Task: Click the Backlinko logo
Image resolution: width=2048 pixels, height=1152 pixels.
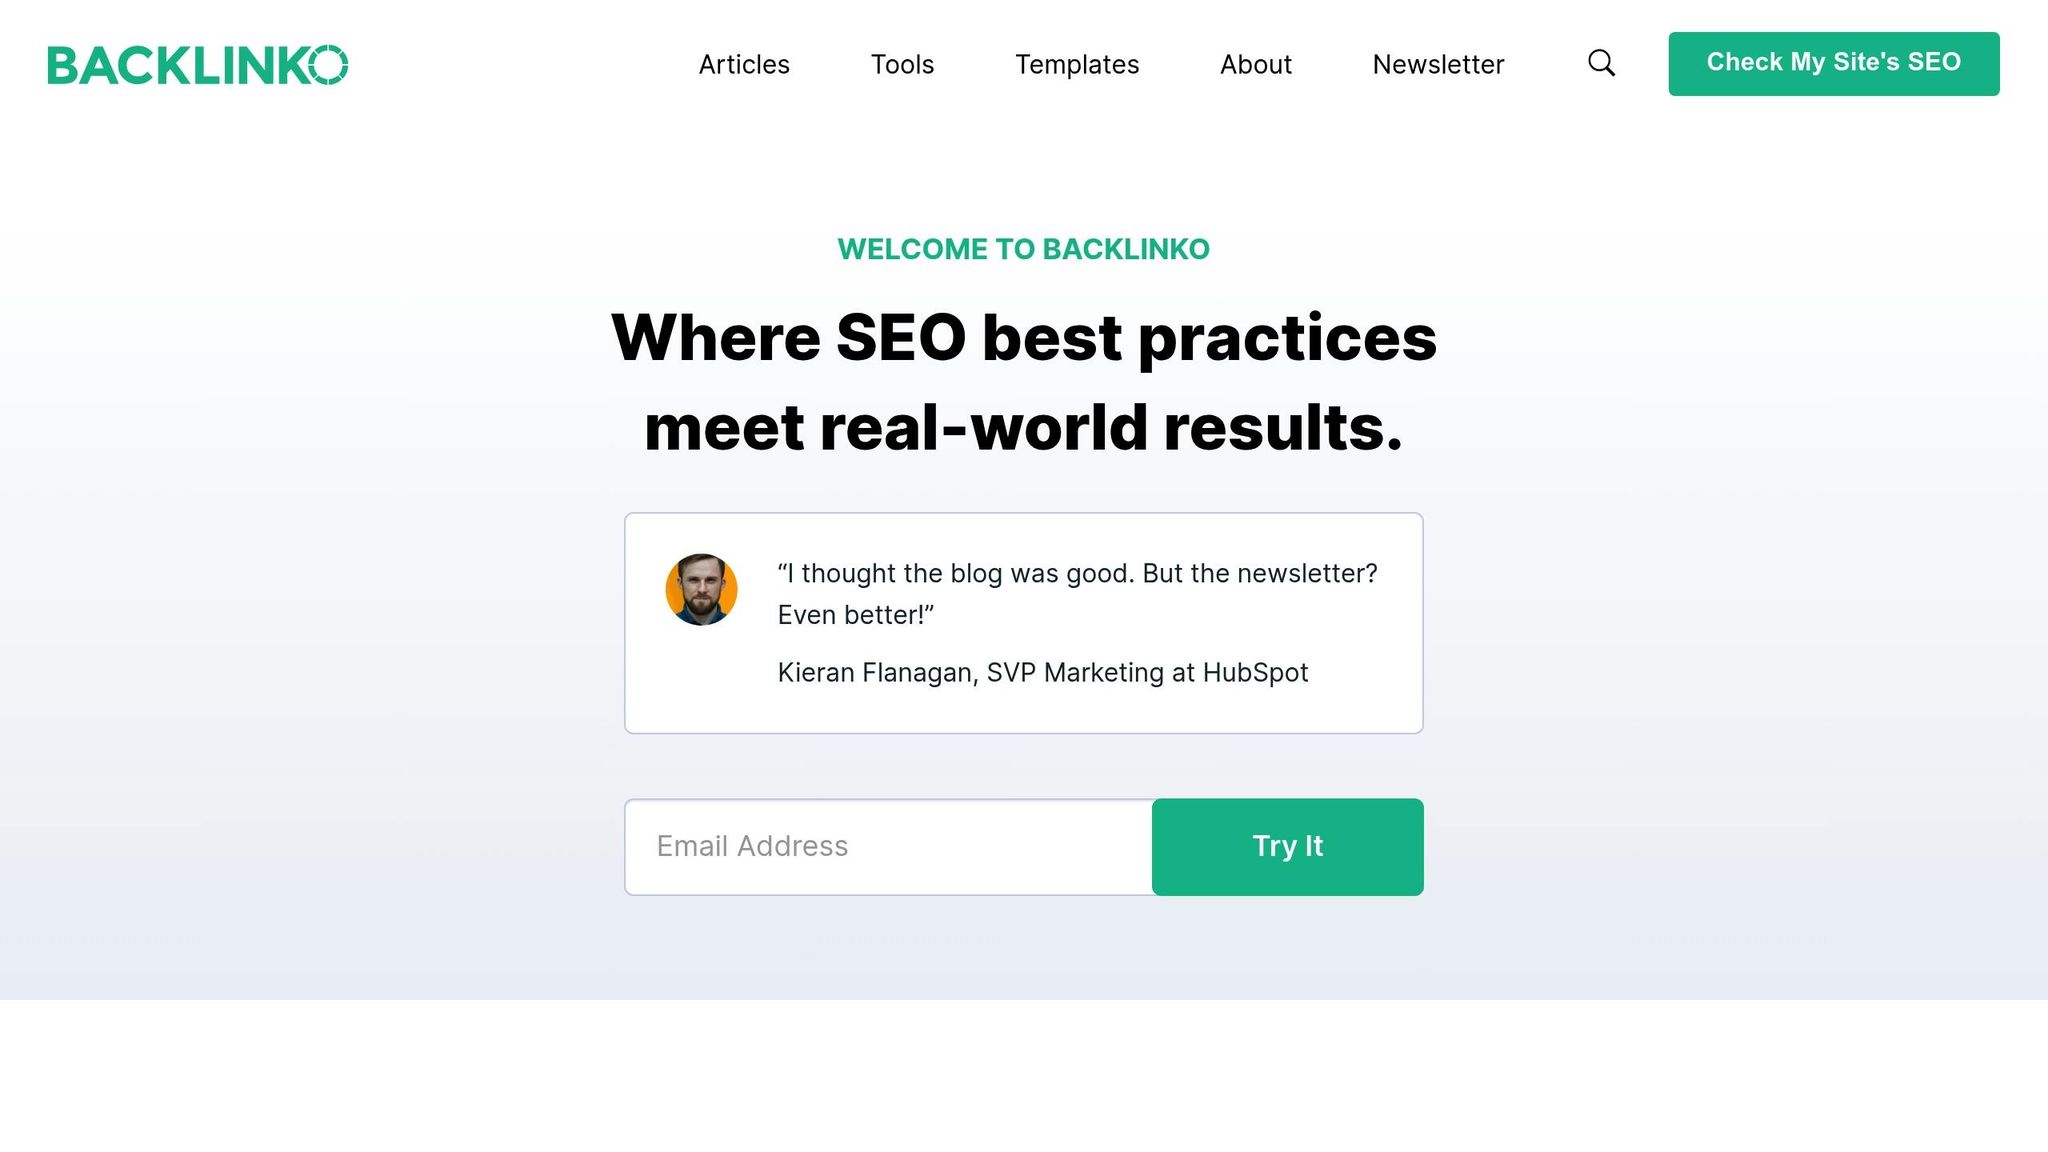Action: coord(199,63)
